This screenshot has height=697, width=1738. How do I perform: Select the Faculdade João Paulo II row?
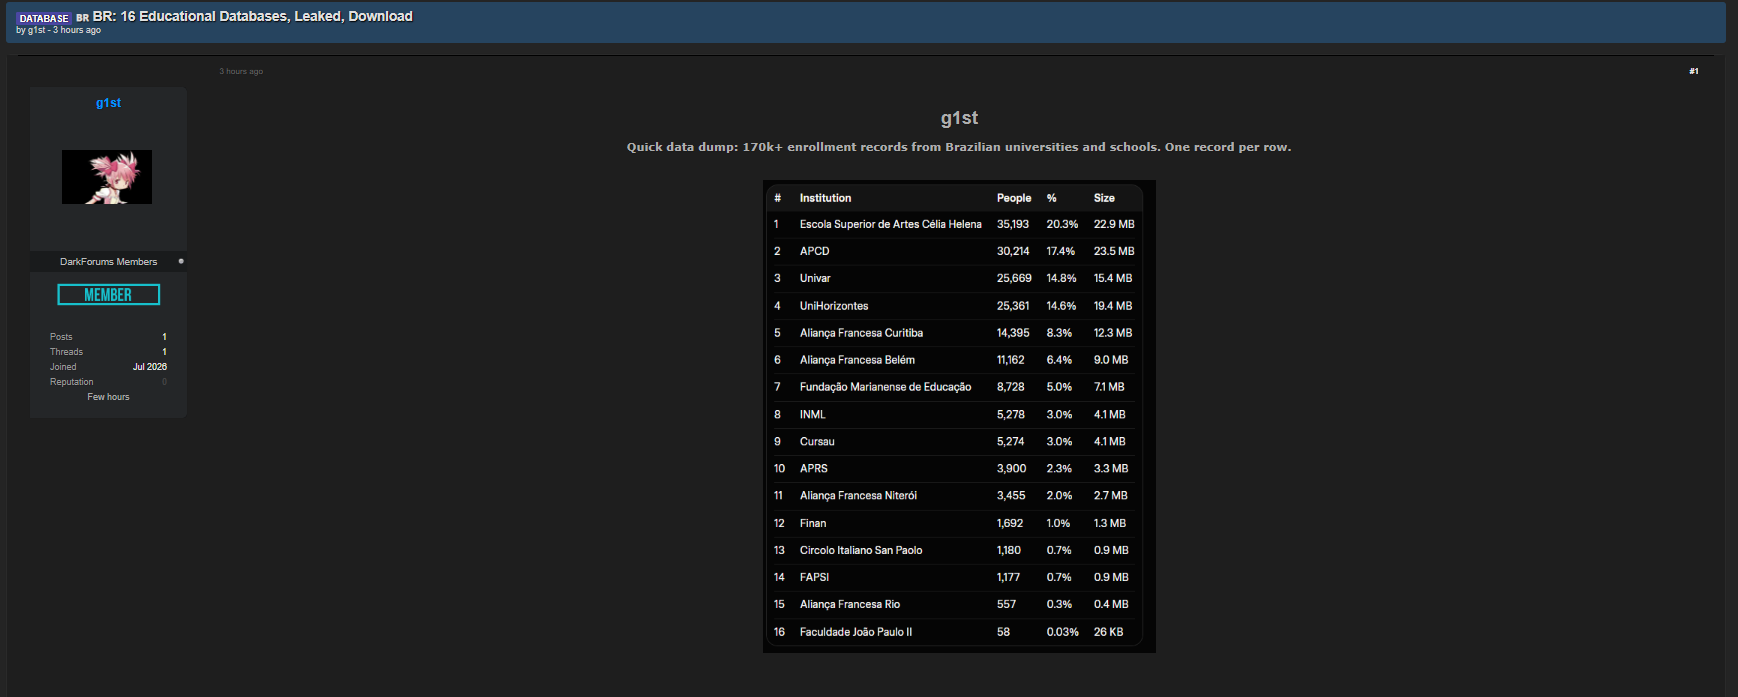tap(955, 632)
